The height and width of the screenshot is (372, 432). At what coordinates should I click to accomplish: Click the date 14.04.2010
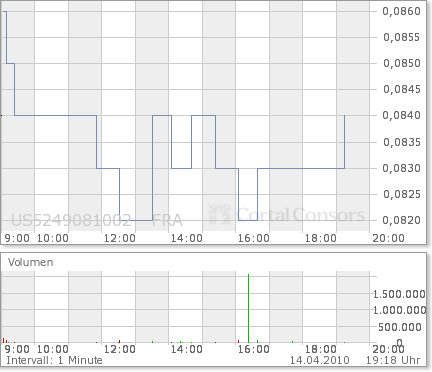pyautogui.click(x=319, y=360)
